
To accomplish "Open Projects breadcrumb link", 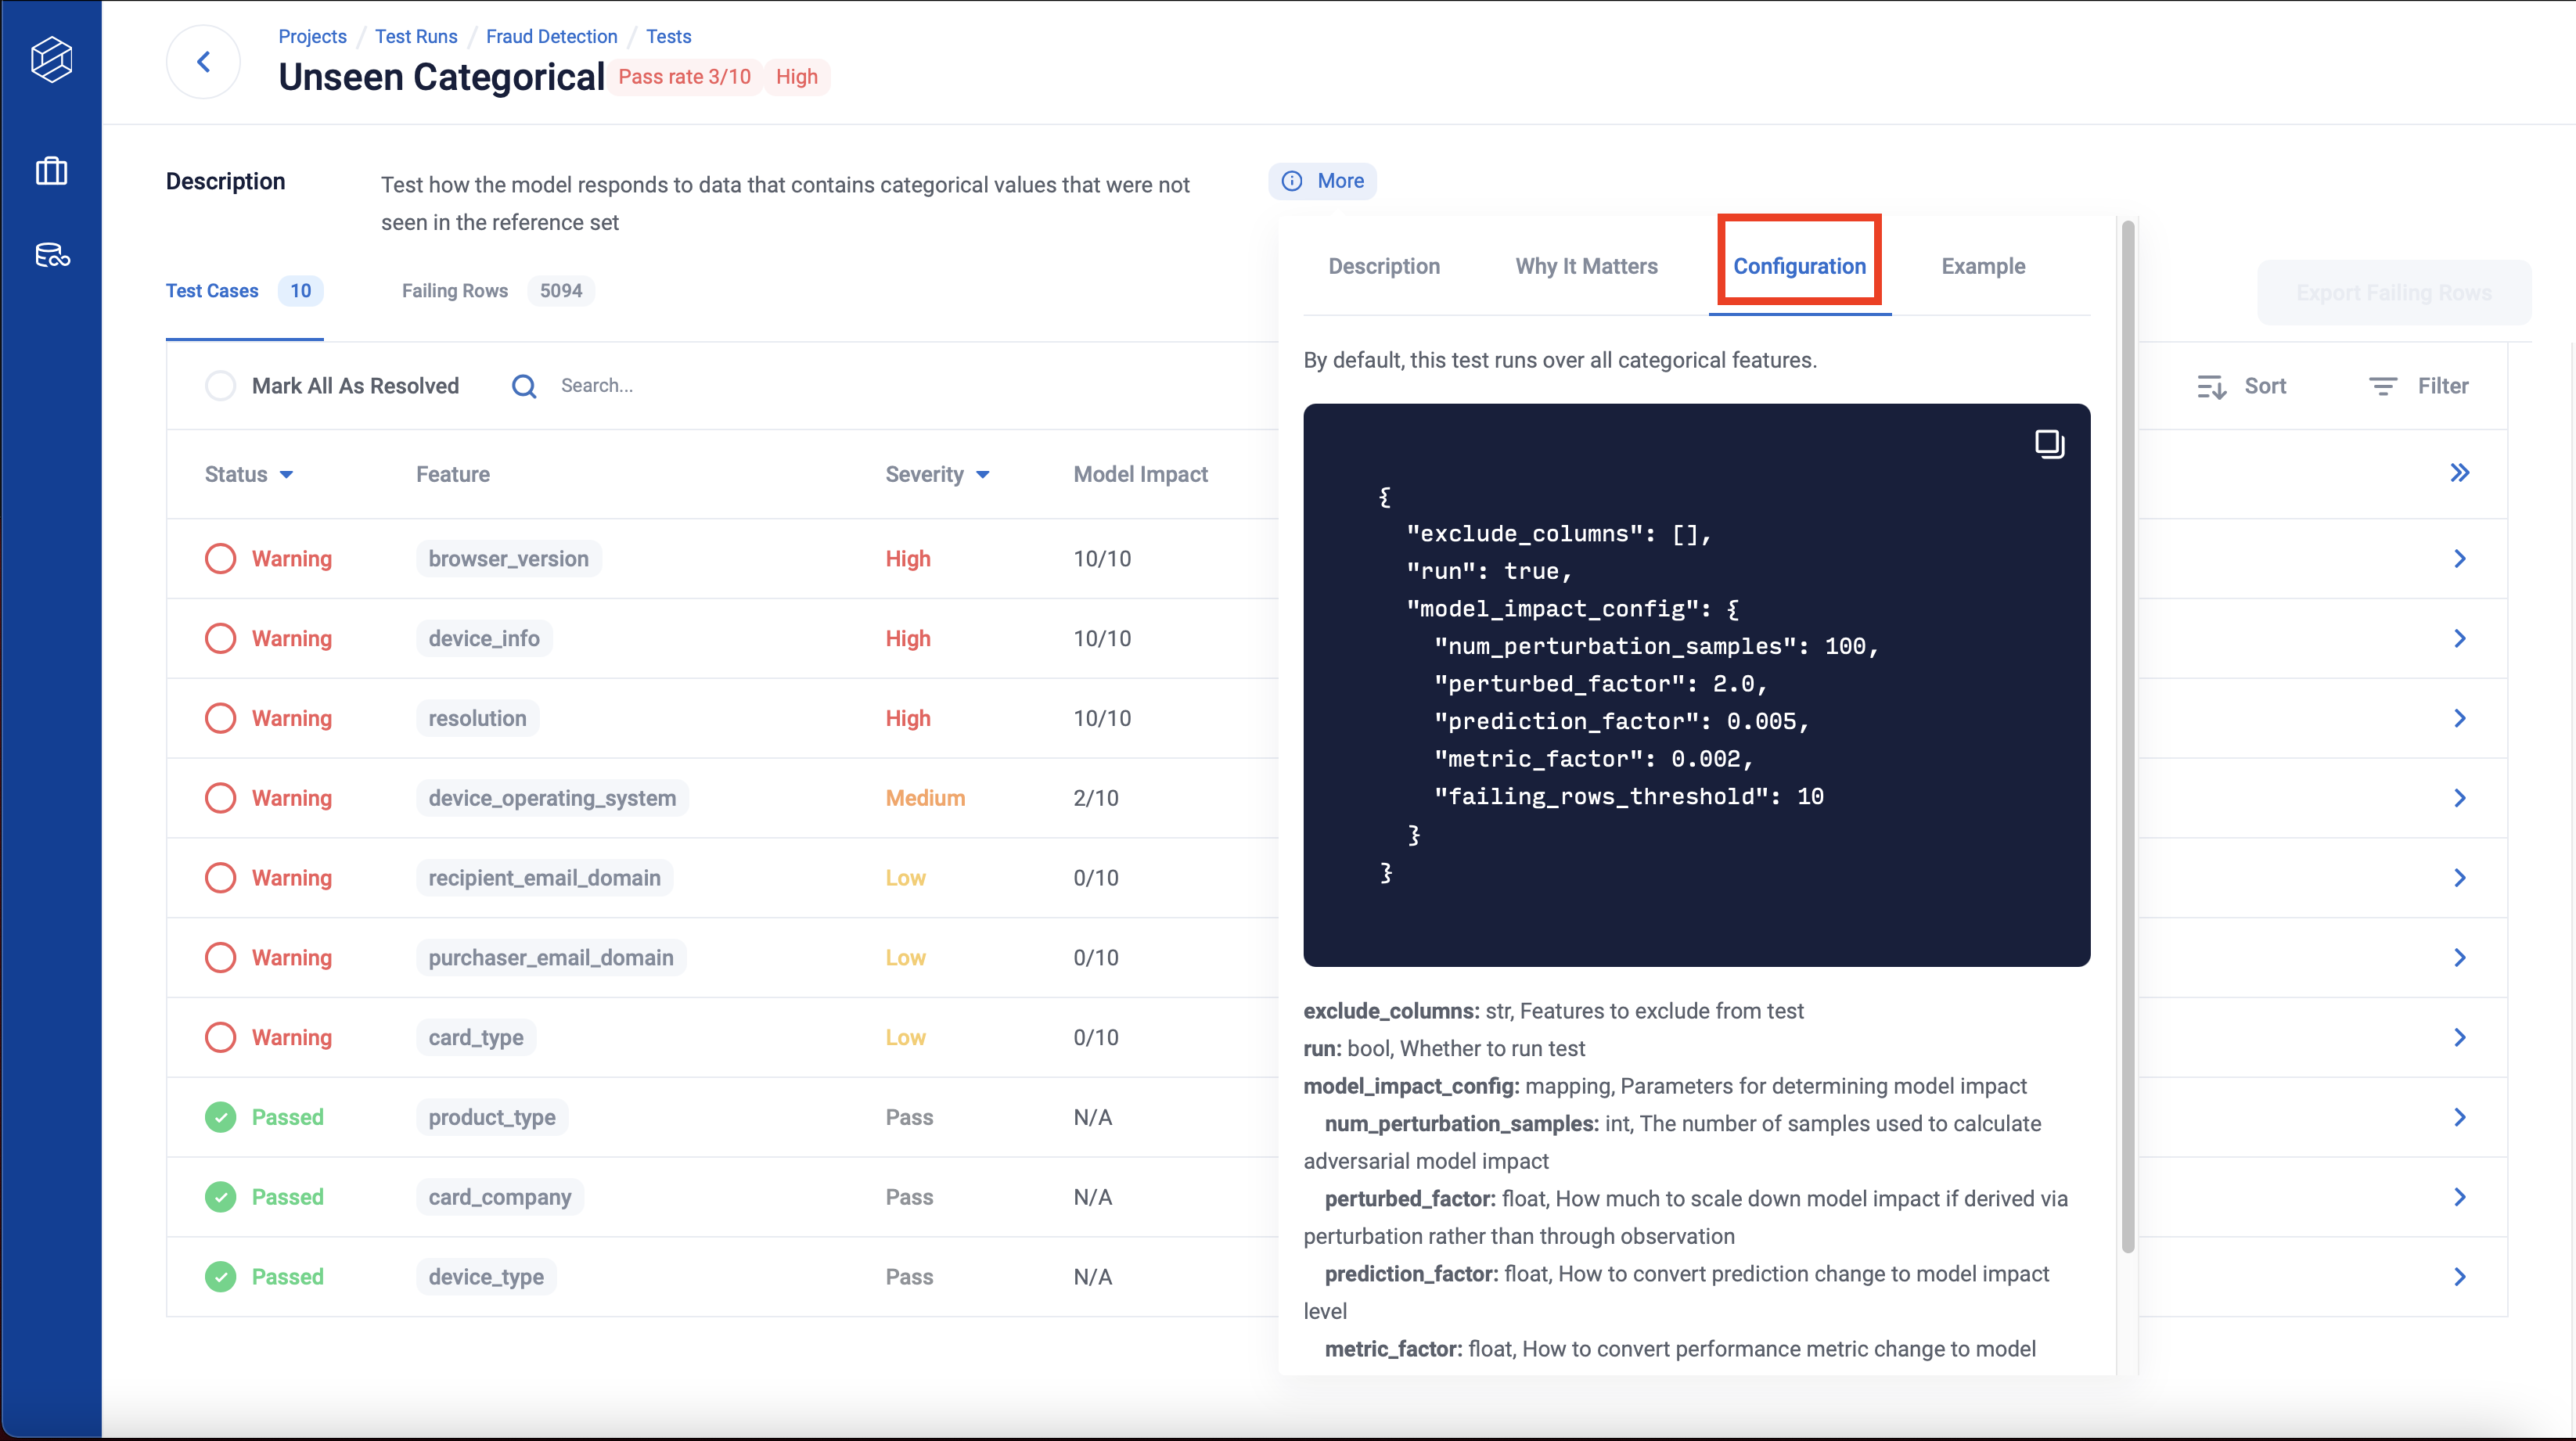I will pos(312,36).
